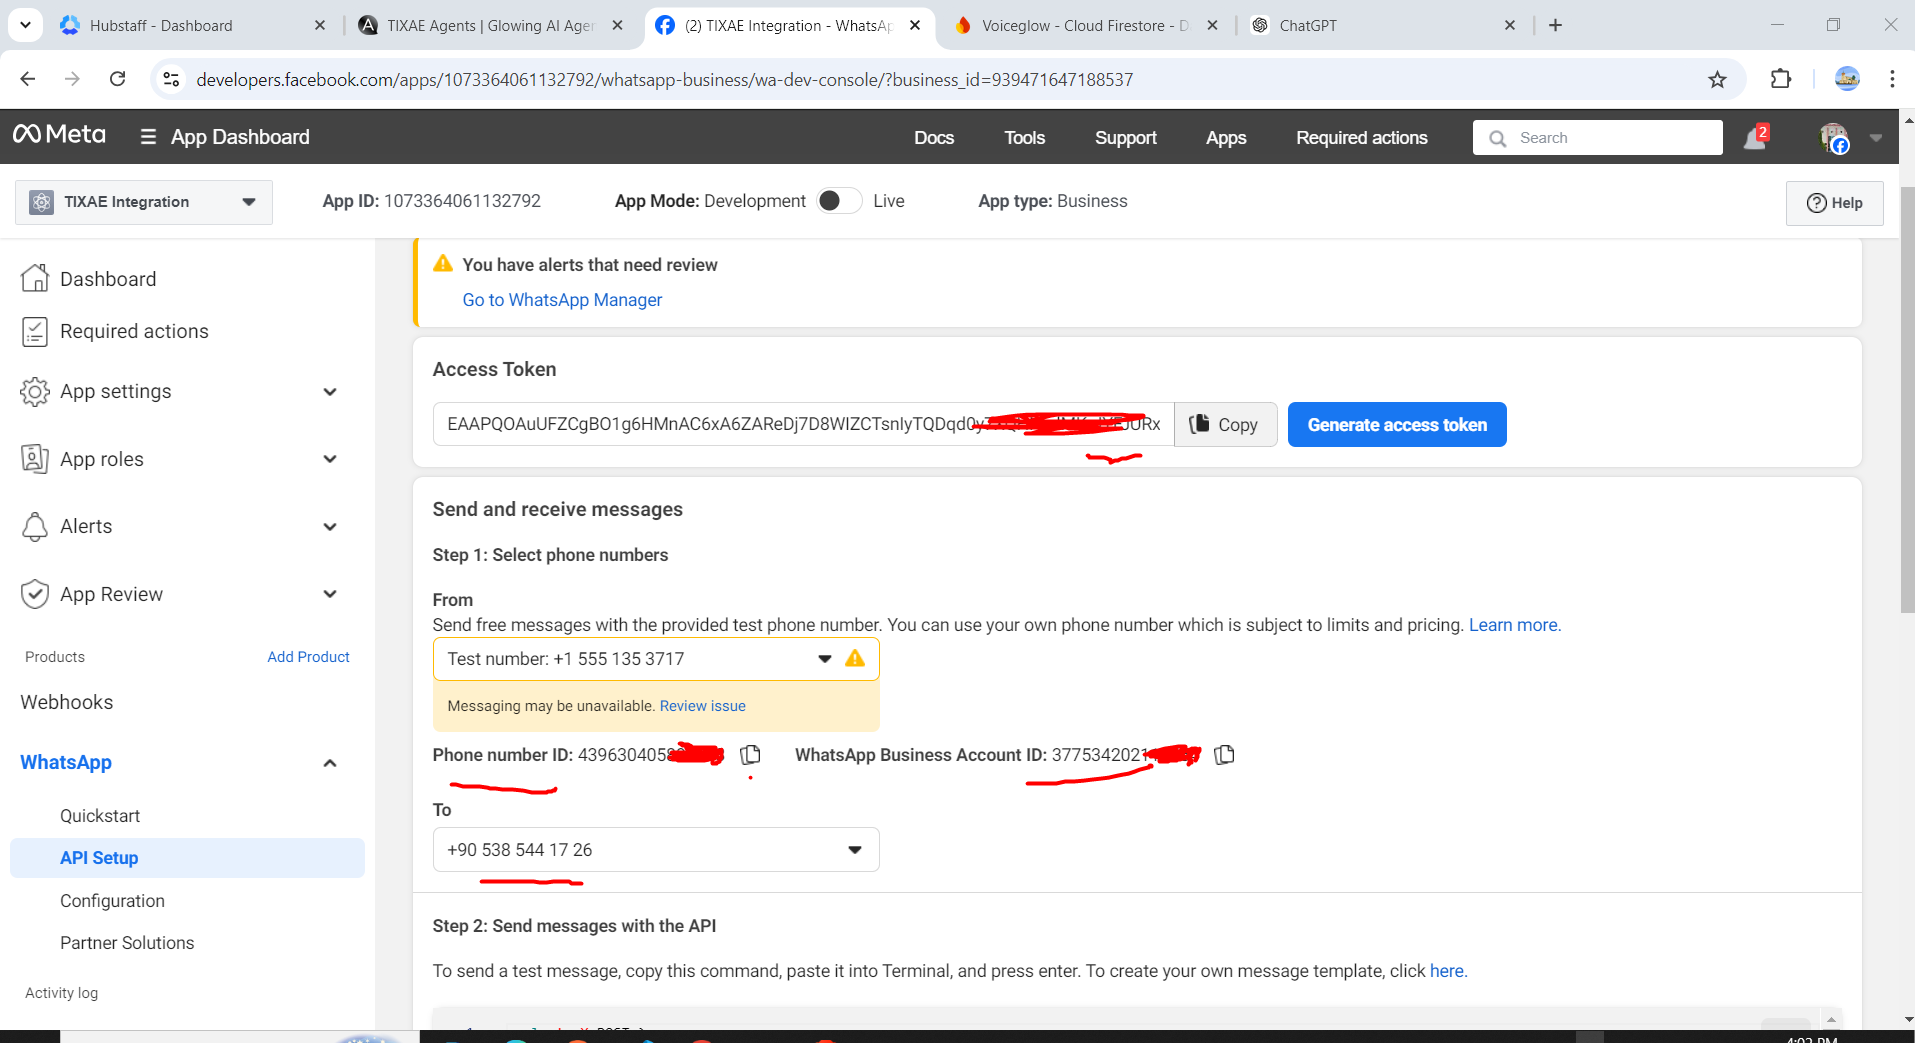
Task: Bookmark the page with the star icon
Action: click(1718, 79)
